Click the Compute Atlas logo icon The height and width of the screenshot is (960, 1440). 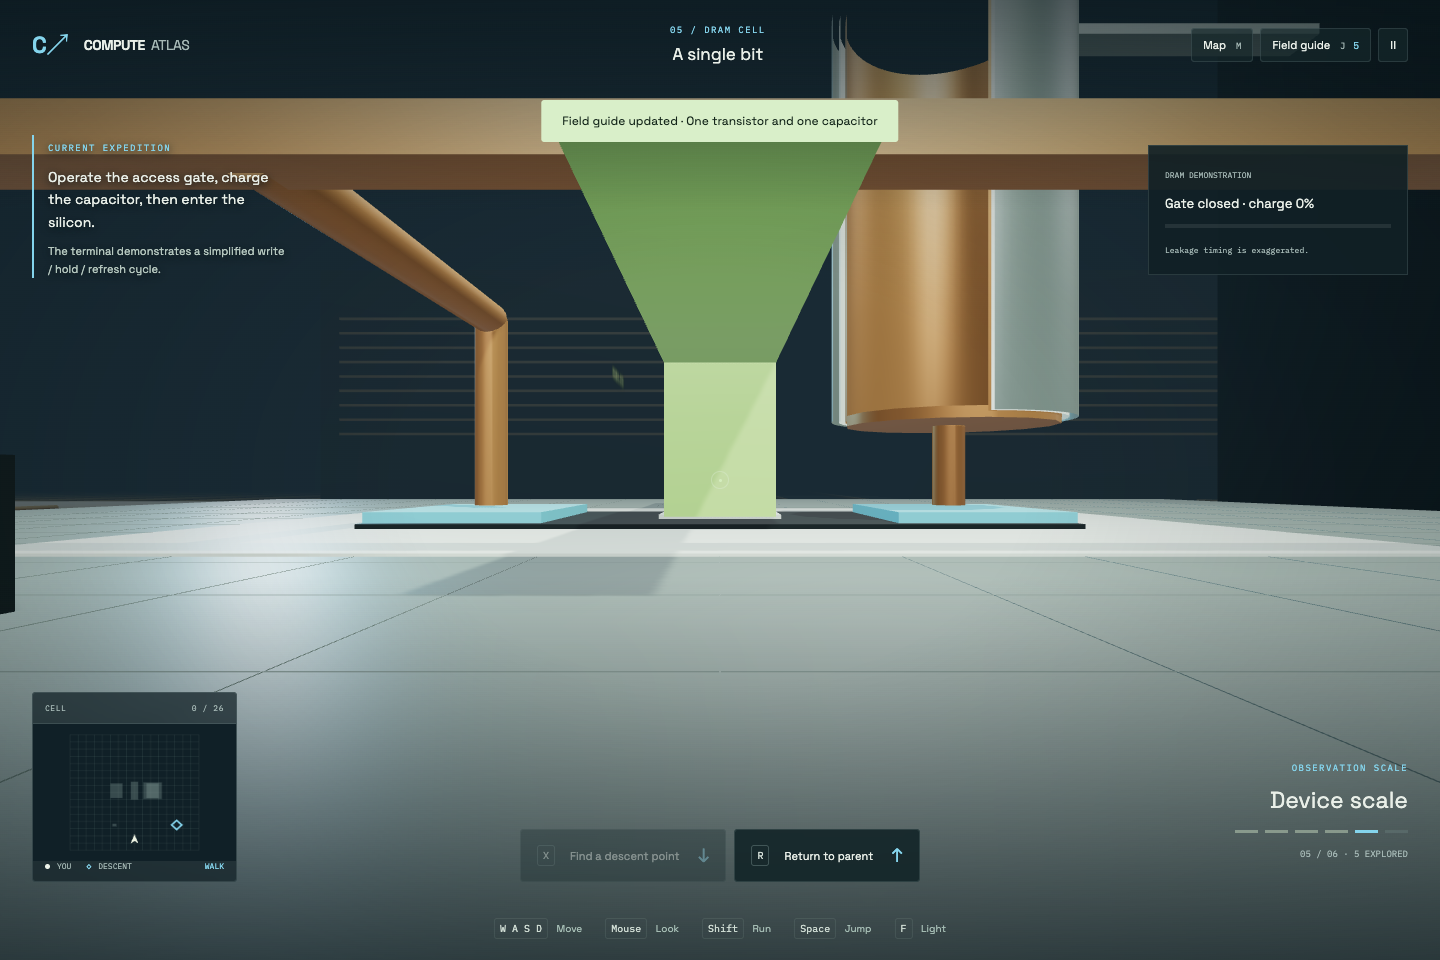coord(50,44)
